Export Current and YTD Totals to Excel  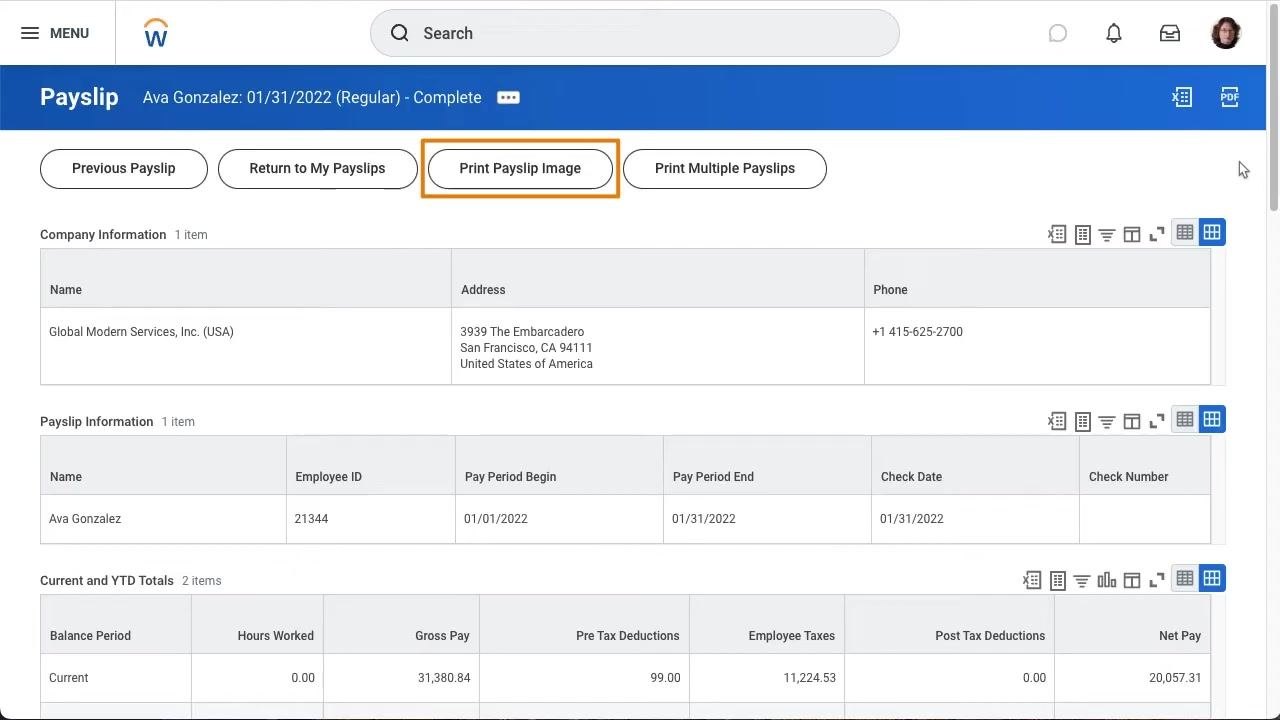1032,580
